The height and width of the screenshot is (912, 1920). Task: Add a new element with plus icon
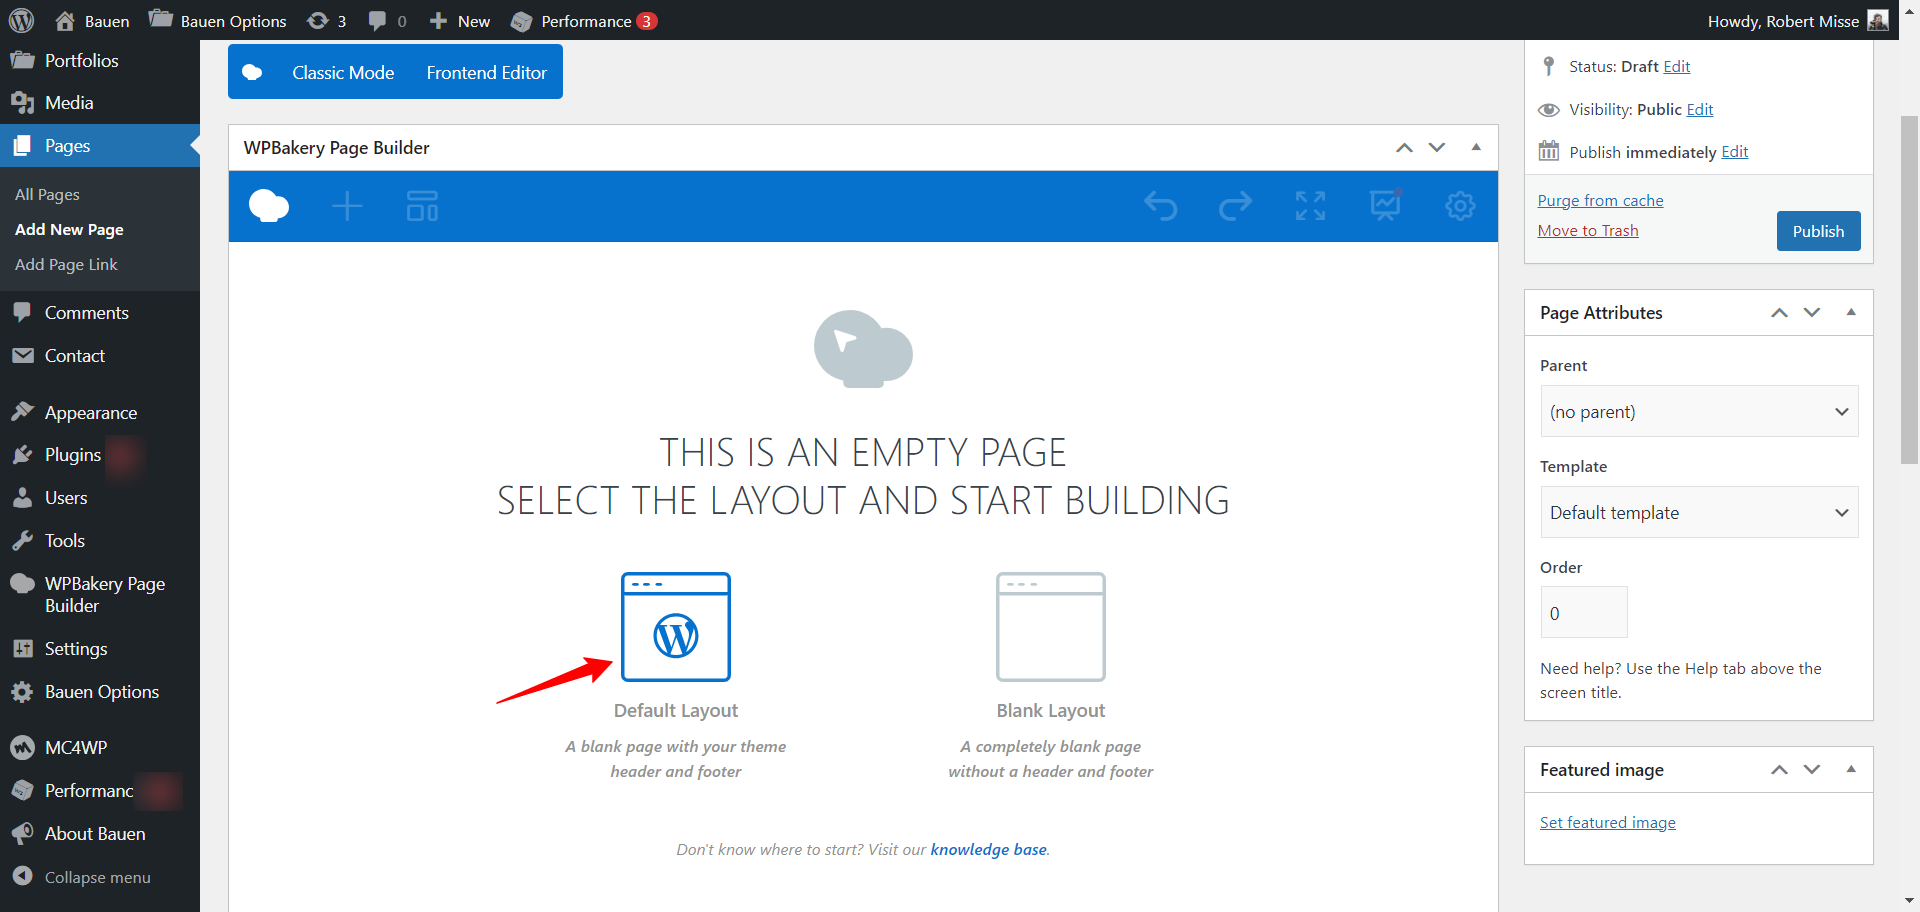[347, 206]
